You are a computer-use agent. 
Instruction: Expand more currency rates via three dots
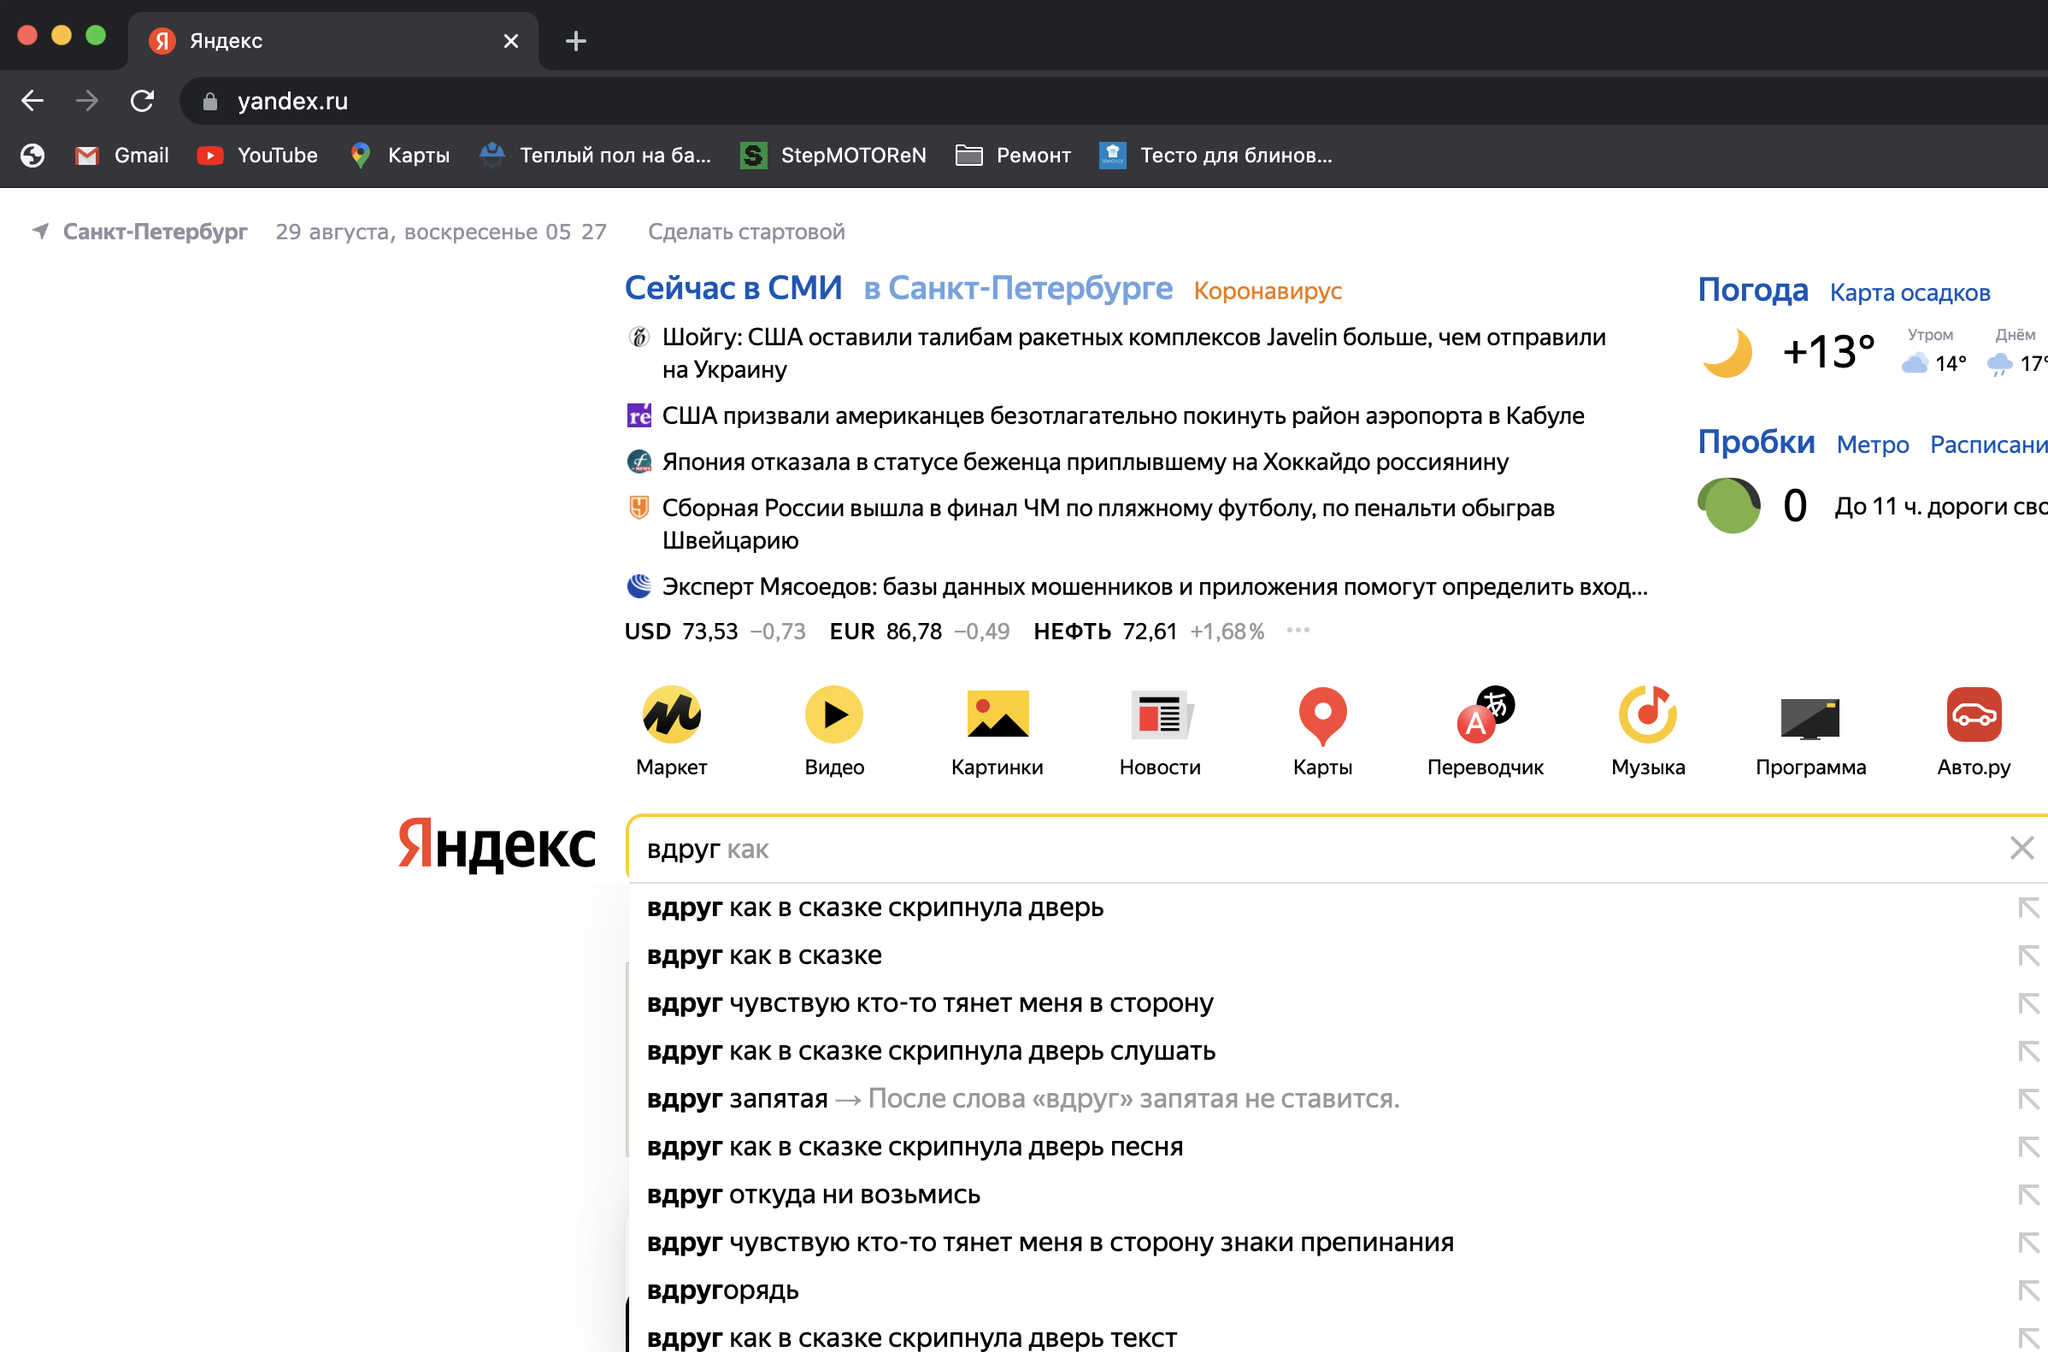1298,631
